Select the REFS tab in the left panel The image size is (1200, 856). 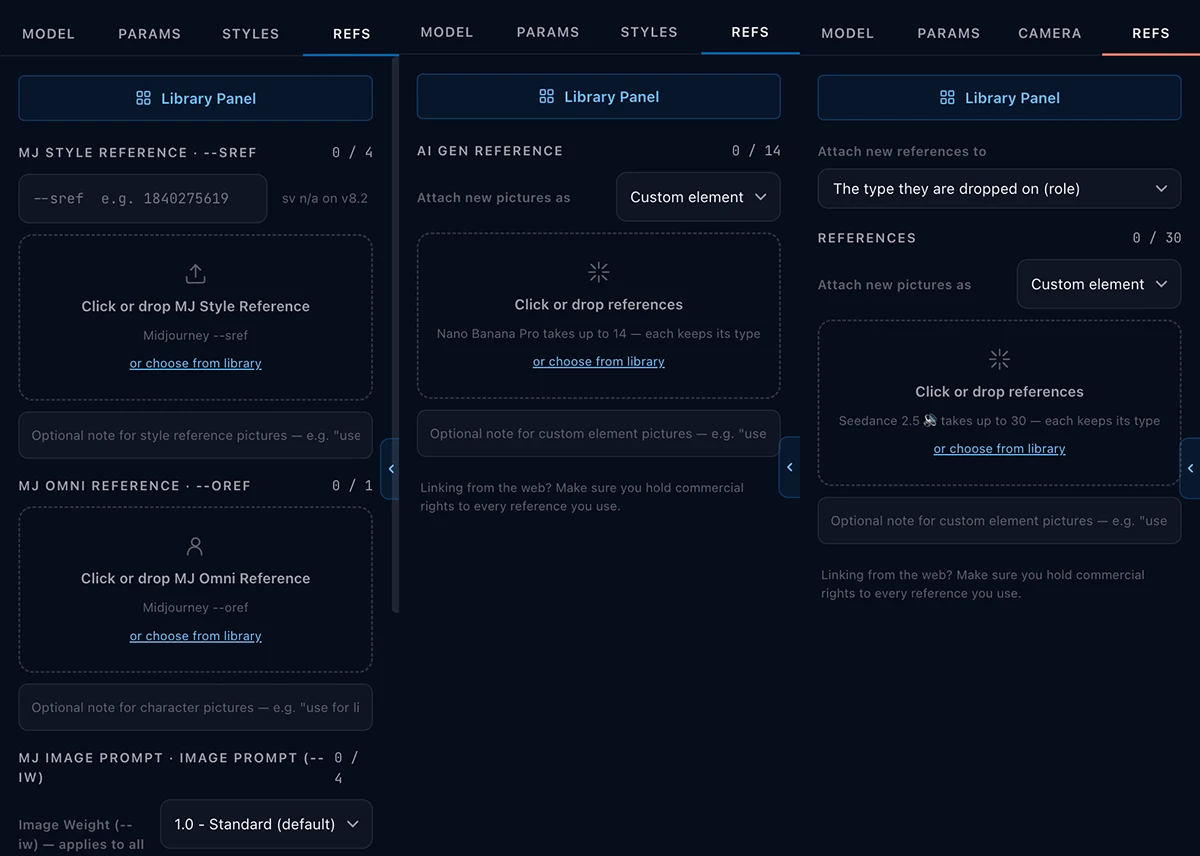click(351, 33)
